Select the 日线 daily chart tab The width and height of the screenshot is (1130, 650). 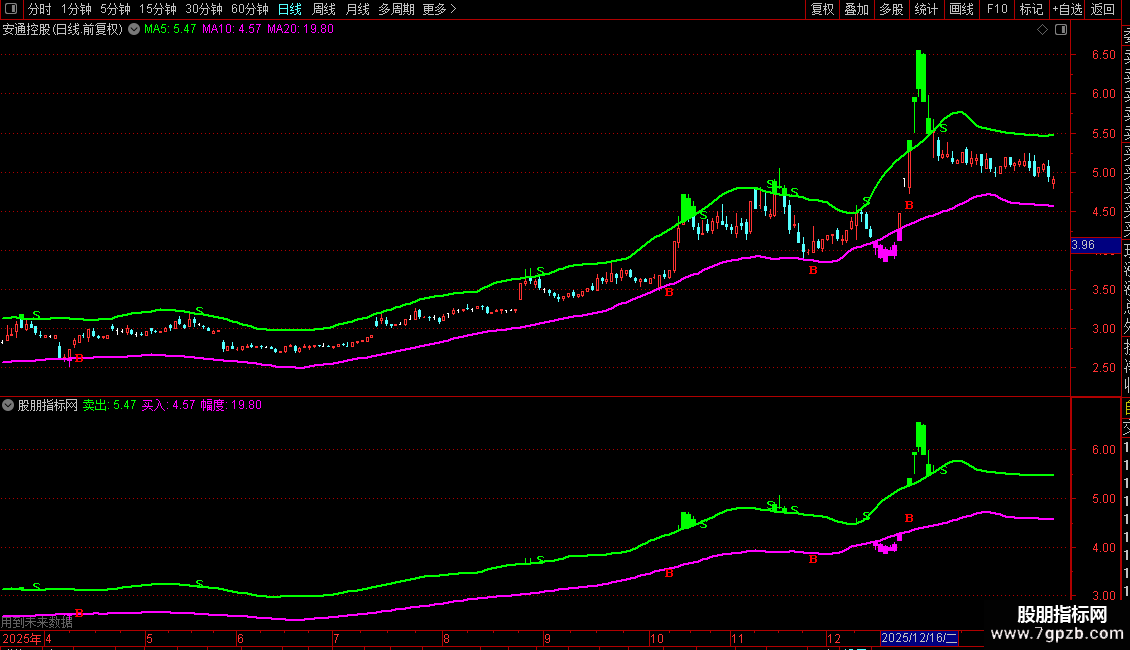(290, 9)
